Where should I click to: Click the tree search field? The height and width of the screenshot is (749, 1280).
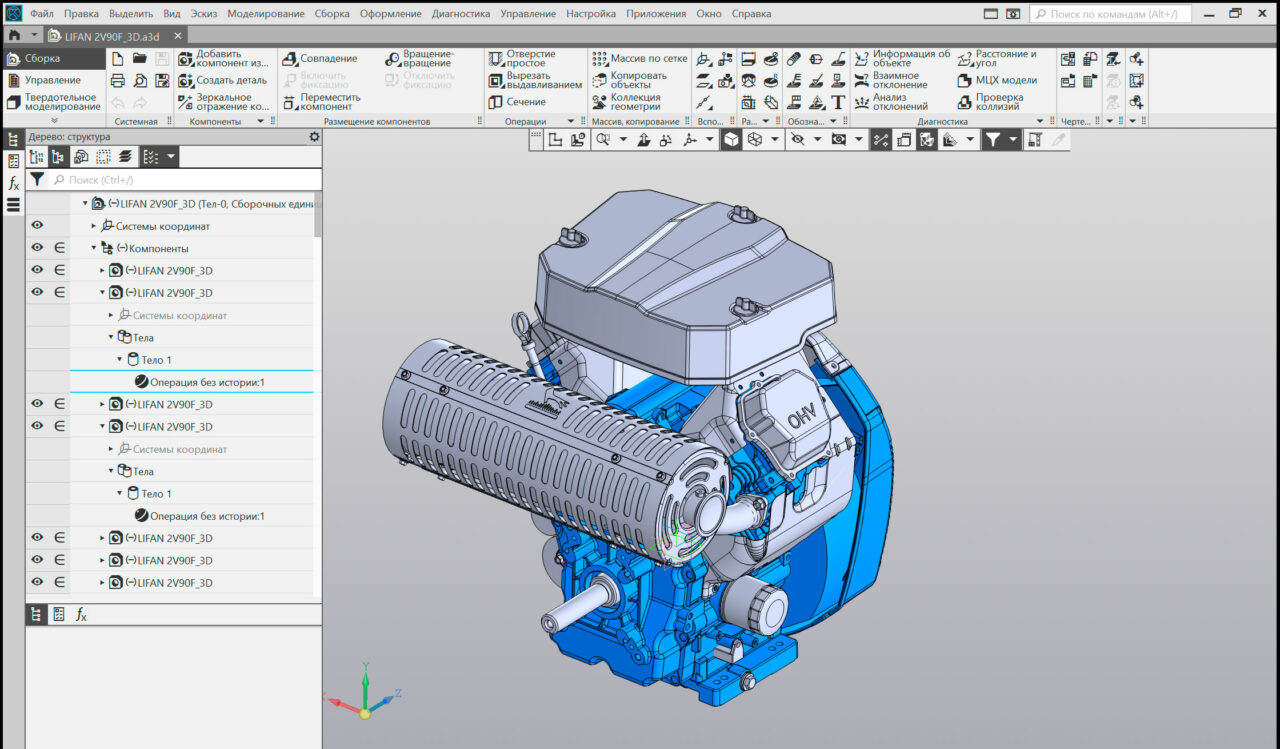(185, 180)
